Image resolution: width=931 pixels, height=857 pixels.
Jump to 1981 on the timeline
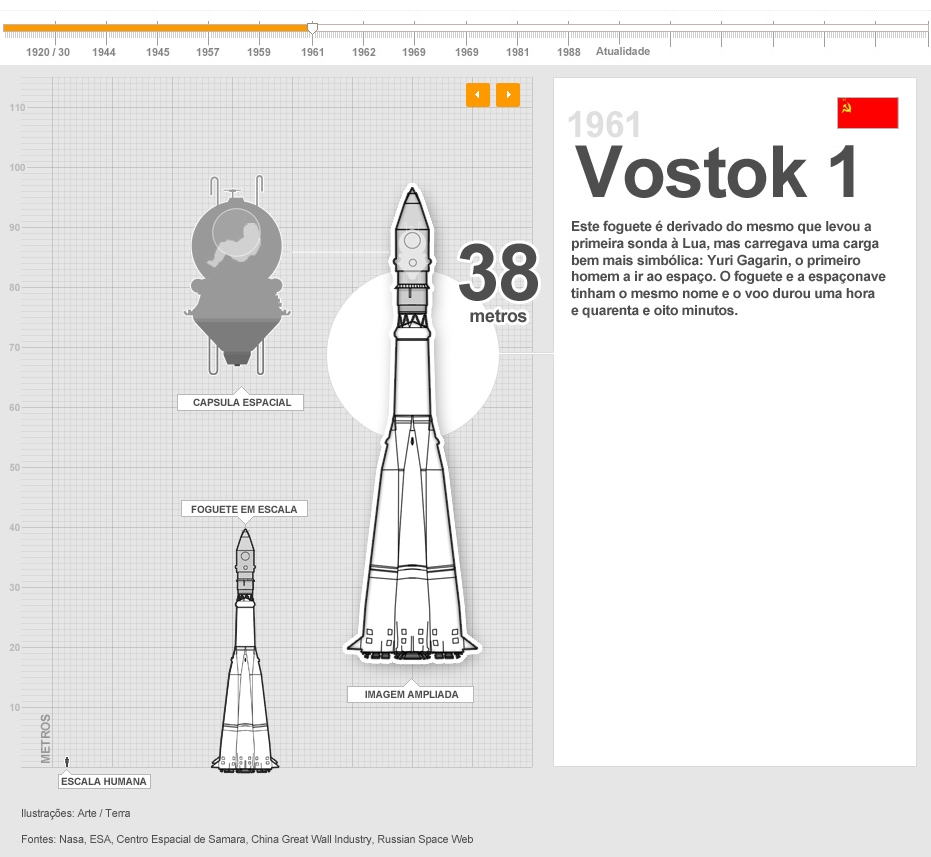click(518, 52)
